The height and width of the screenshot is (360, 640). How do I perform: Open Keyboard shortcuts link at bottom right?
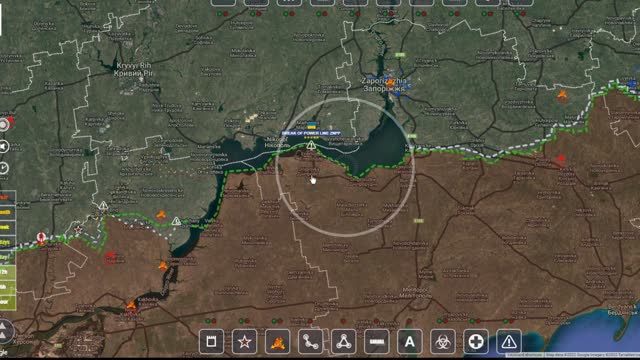(524, 355)
